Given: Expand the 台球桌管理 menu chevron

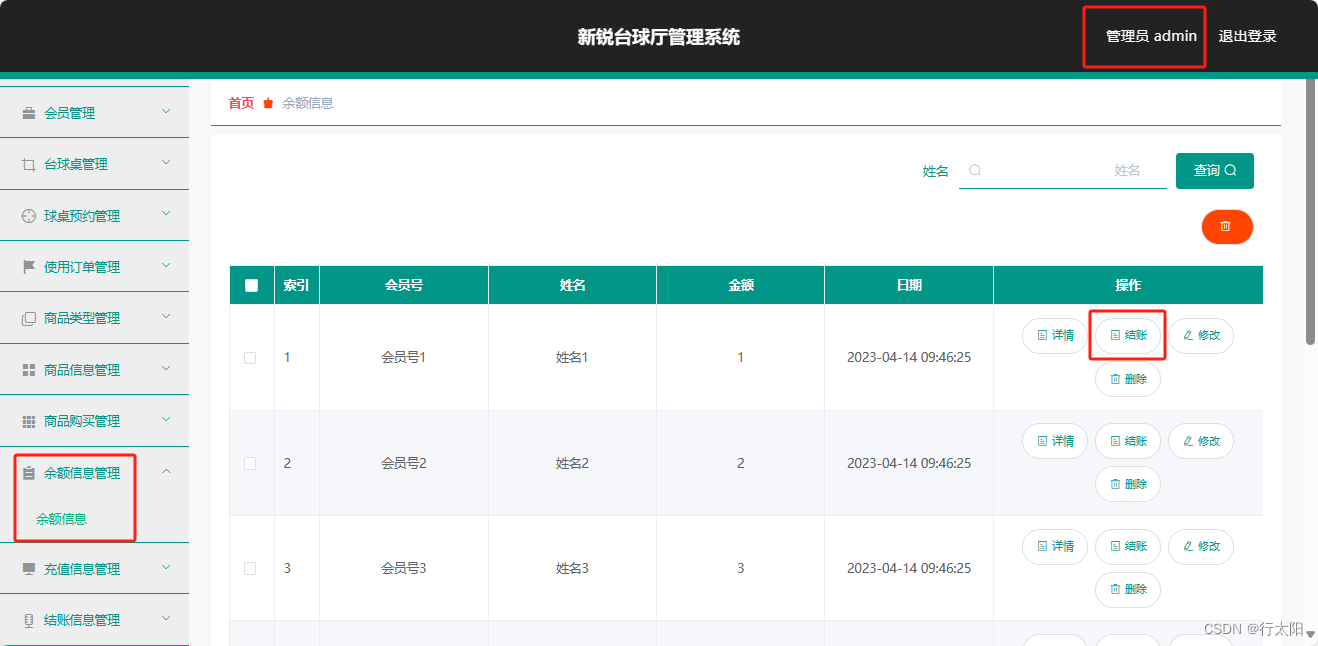Looking at the screenshot, I should [x=166, y=163].
